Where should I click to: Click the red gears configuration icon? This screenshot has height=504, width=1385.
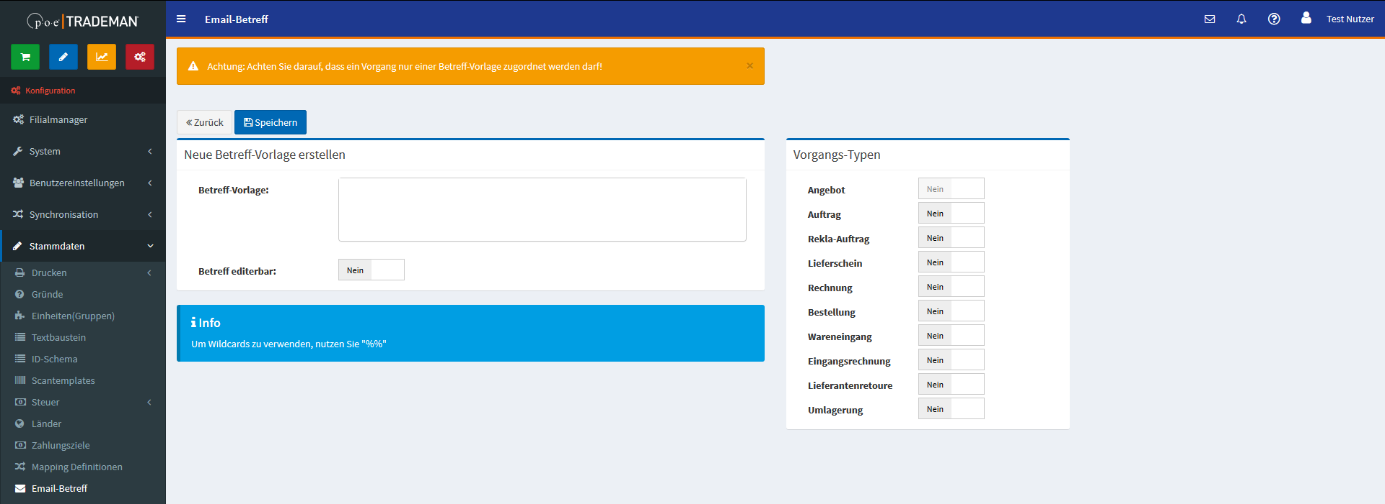[140, 57]
